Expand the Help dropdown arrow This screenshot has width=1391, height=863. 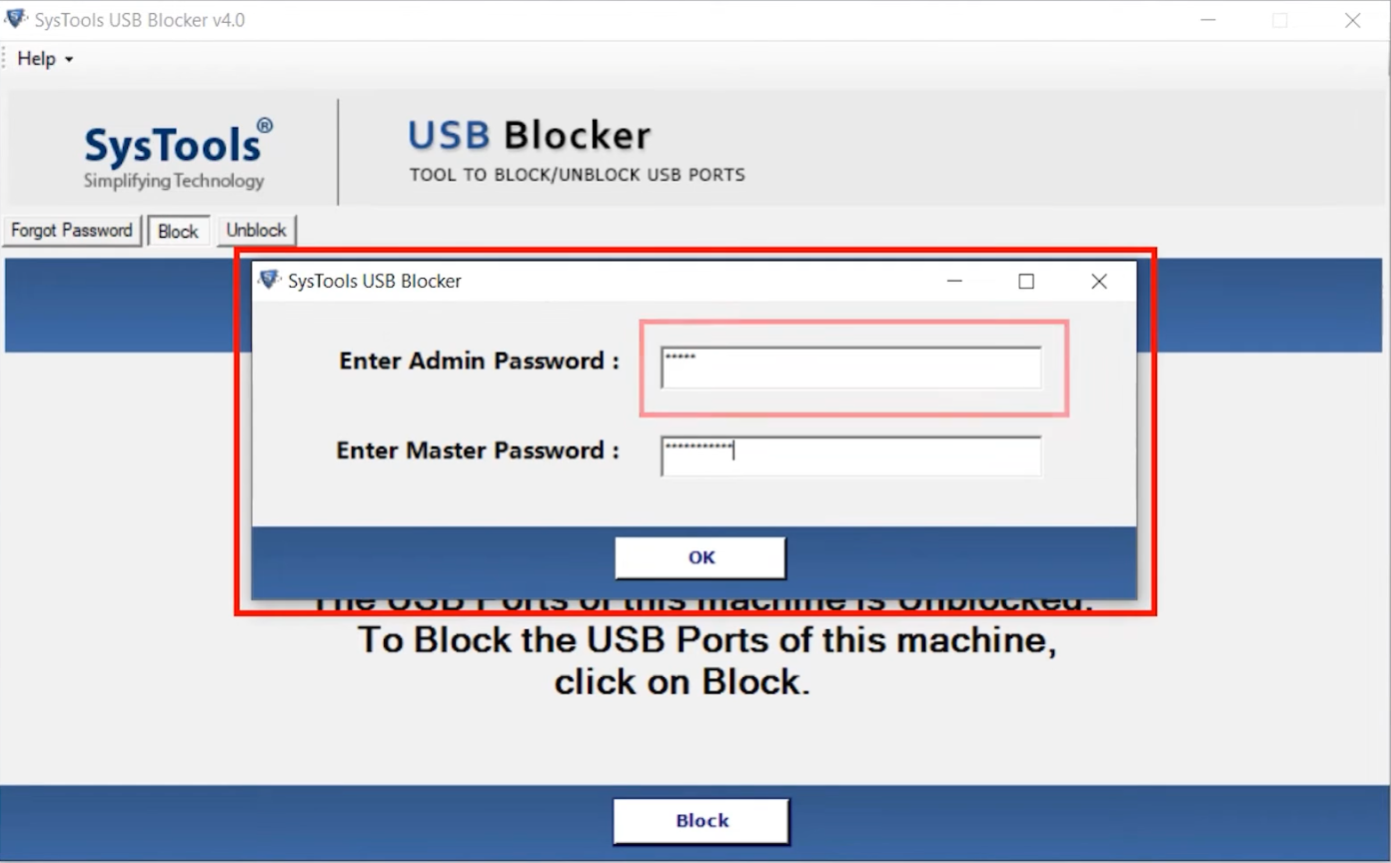(x=69, y=59)
